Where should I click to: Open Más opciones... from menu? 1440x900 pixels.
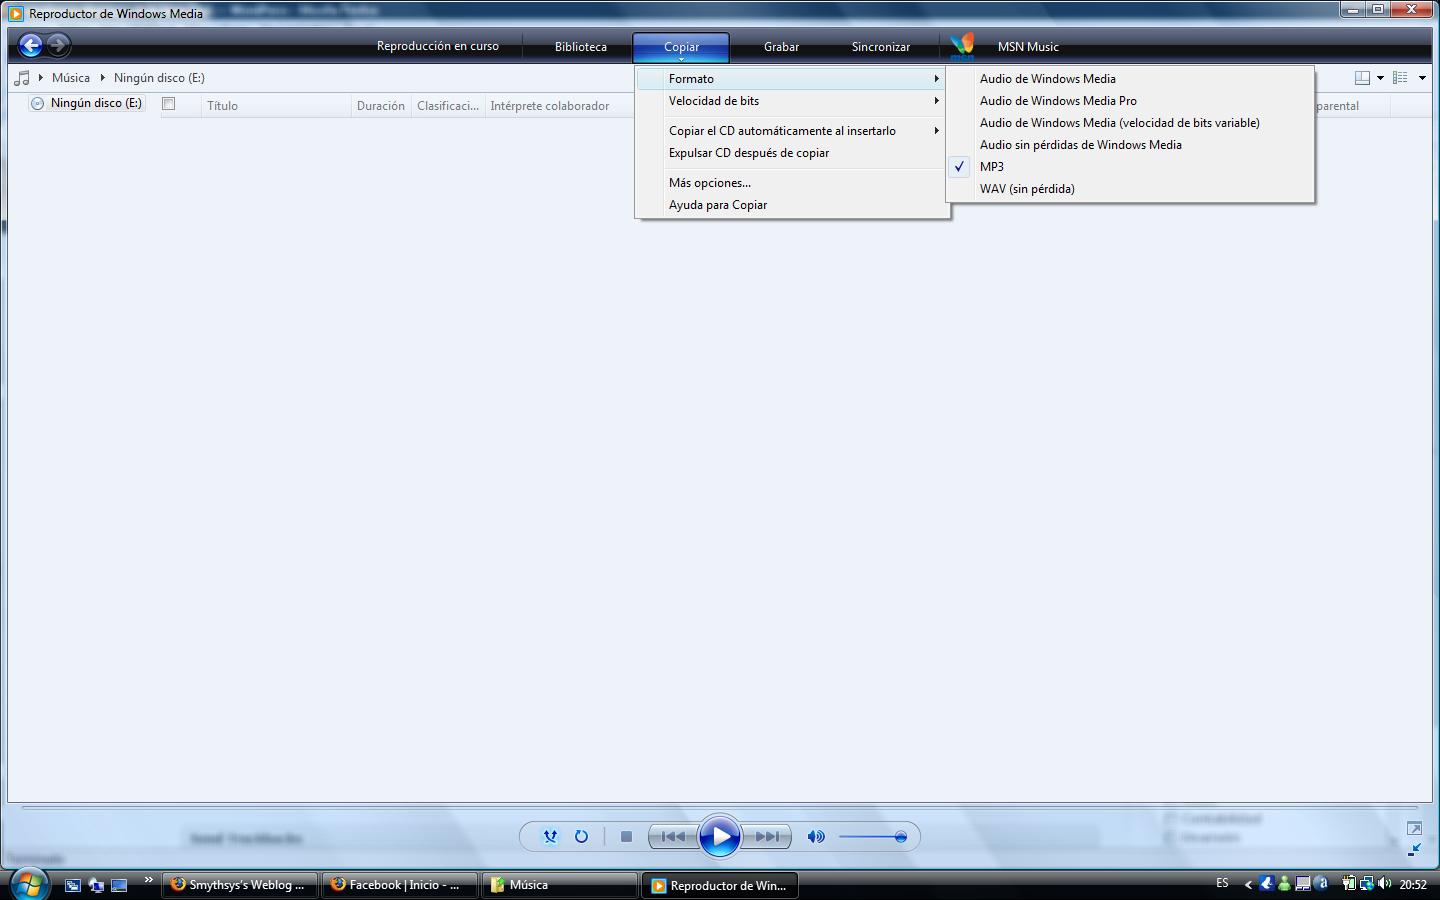coord(710,183)
